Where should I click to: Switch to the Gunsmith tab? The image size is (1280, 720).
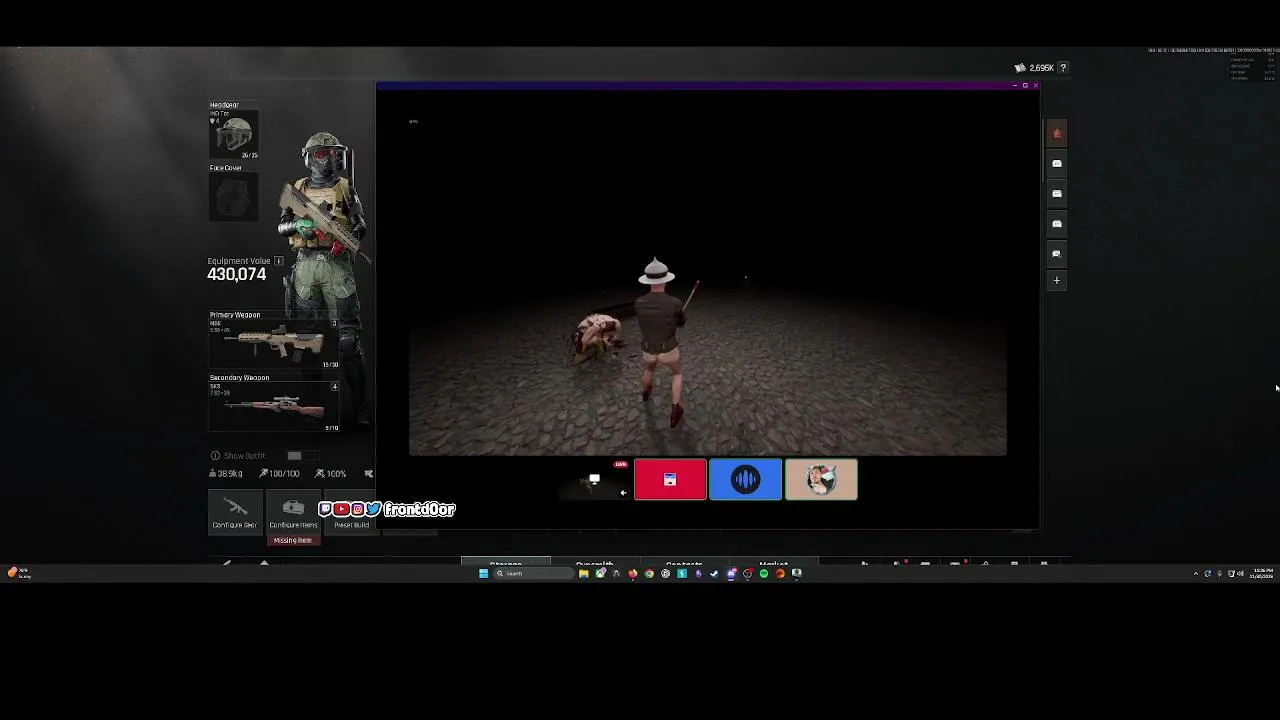coord(594,563)
